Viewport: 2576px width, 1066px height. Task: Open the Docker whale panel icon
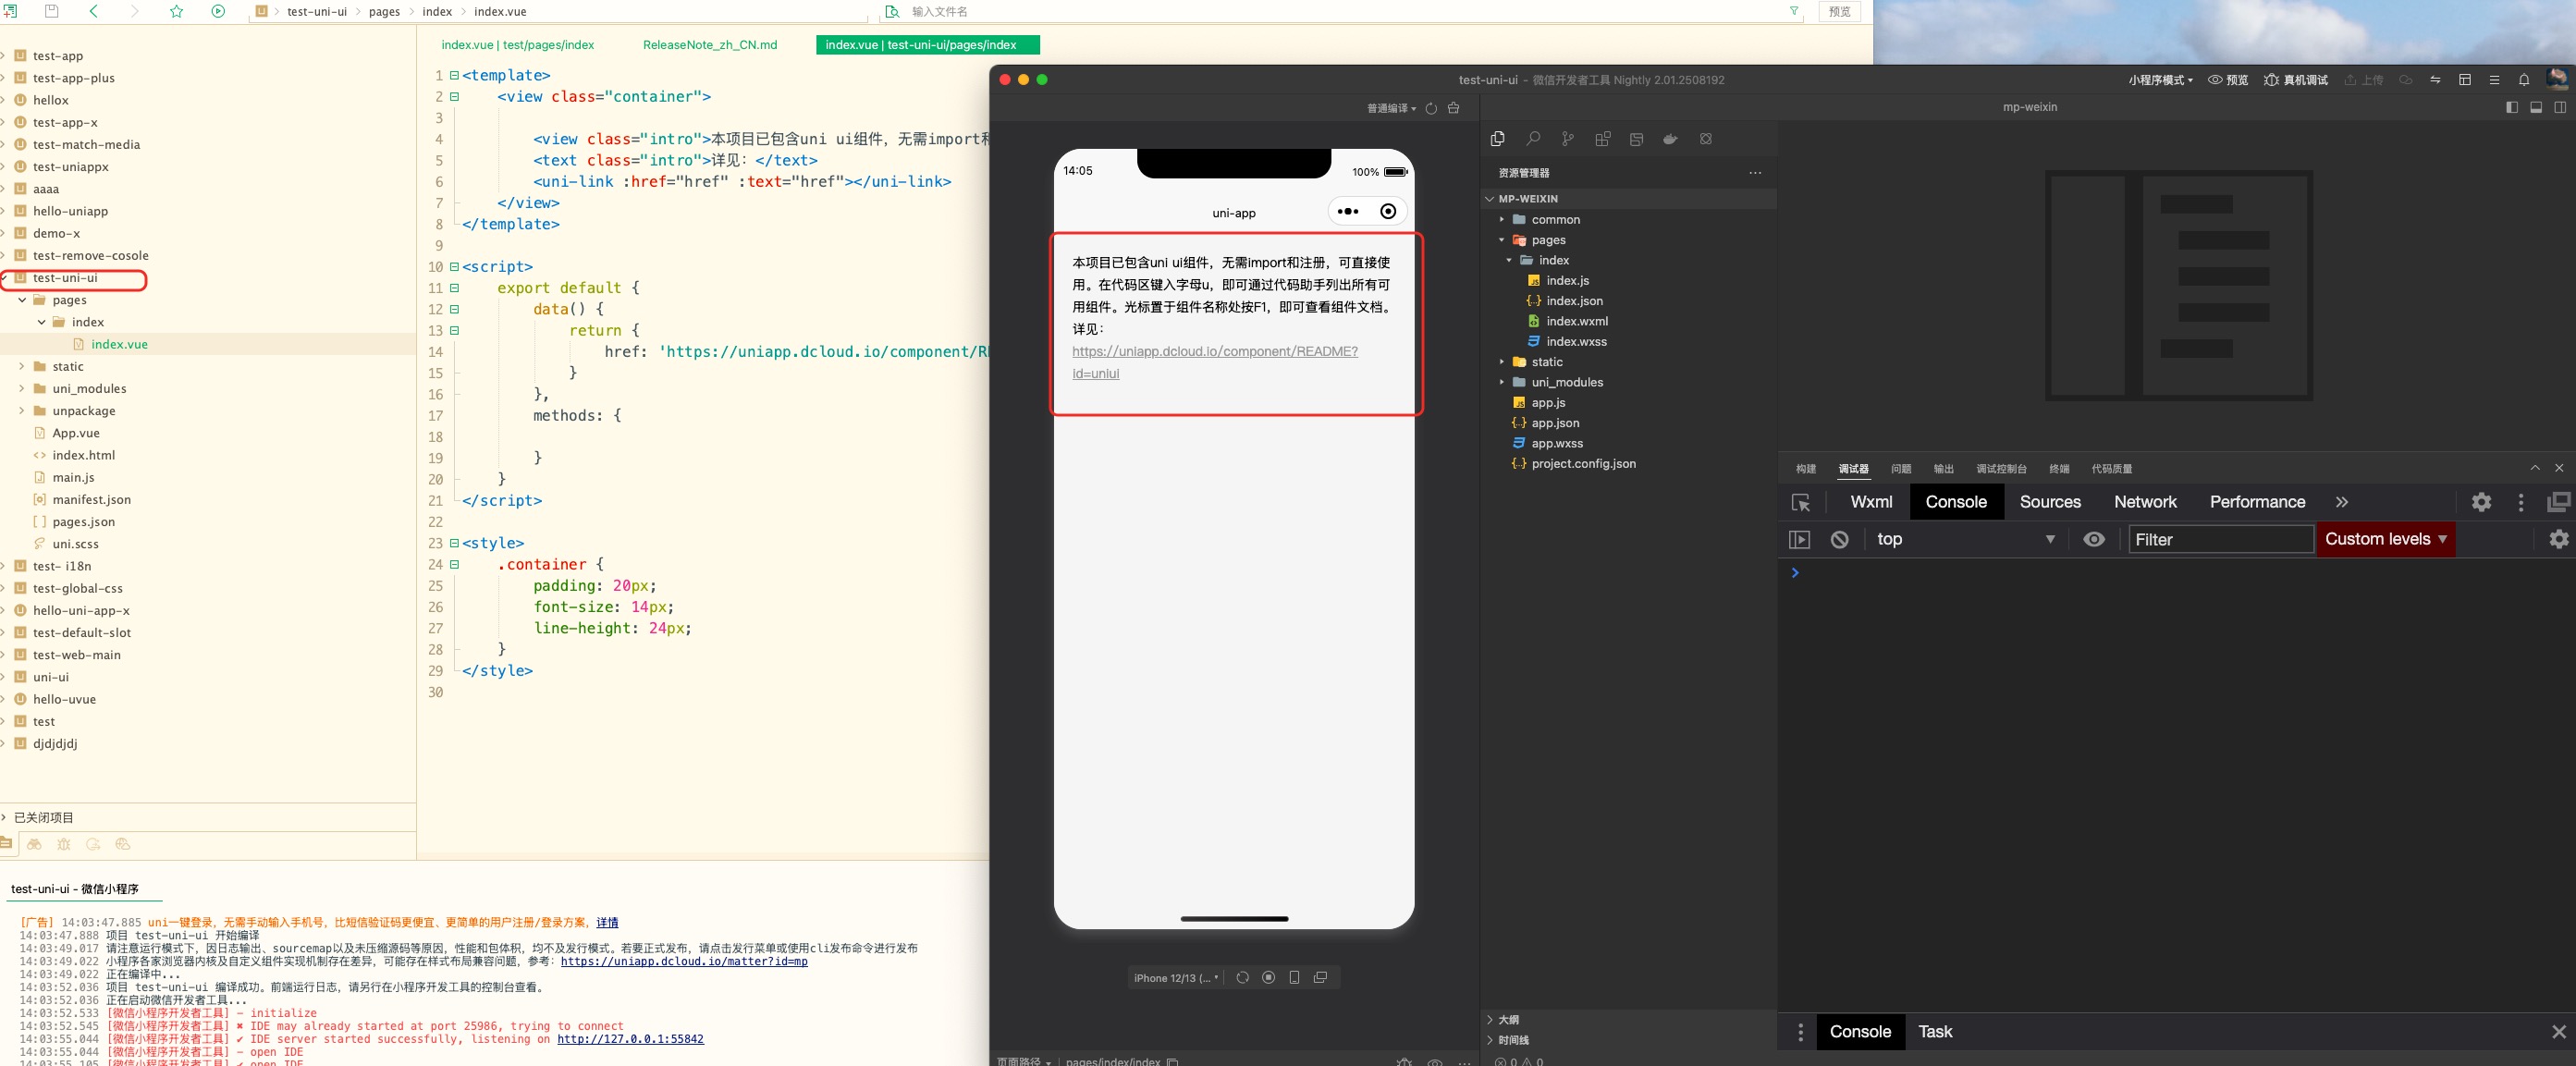click(x=1670, y=139)
